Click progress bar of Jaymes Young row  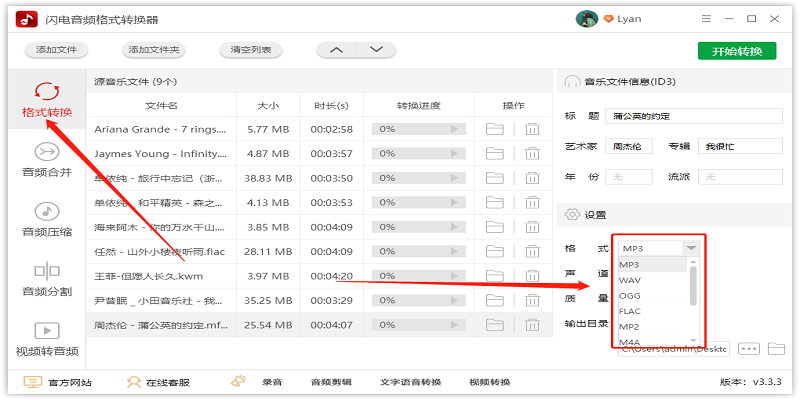point(419,154)
